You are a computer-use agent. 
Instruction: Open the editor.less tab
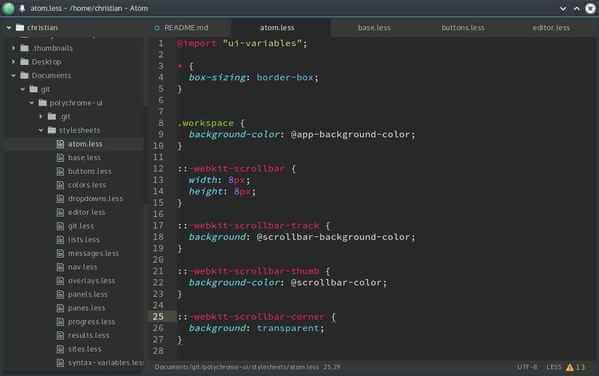tap(551, 28)
